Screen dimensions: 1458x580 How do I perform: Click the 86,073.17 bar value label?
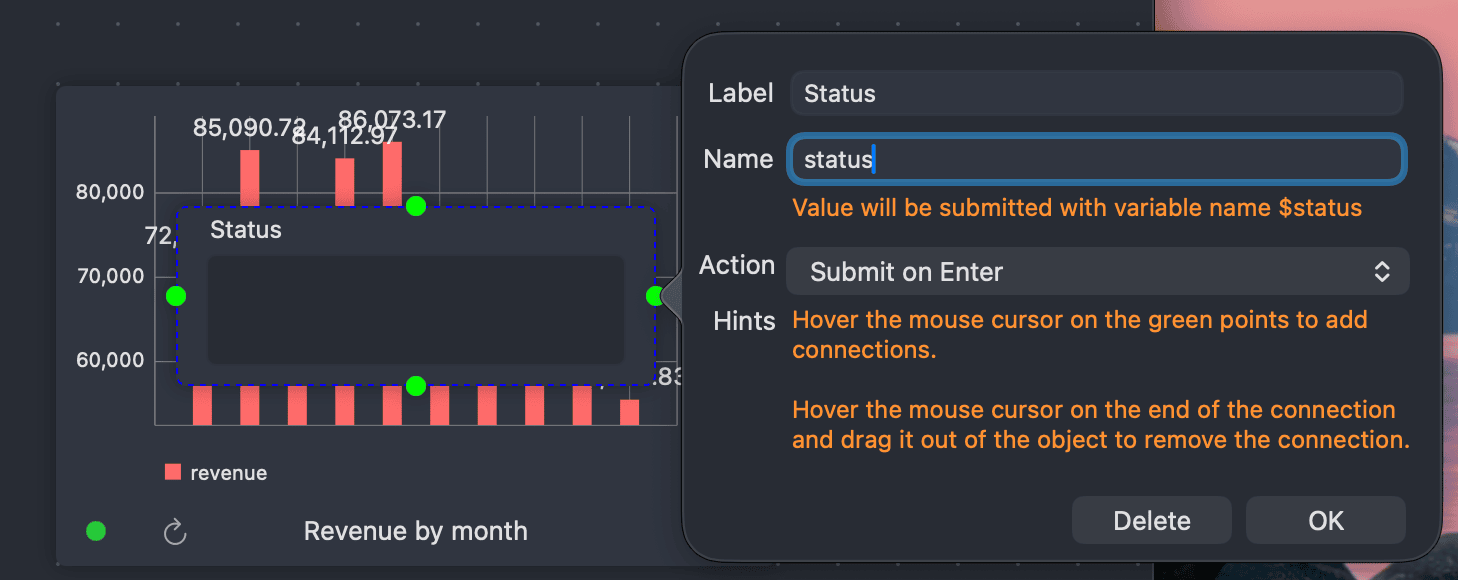(392, 120)
